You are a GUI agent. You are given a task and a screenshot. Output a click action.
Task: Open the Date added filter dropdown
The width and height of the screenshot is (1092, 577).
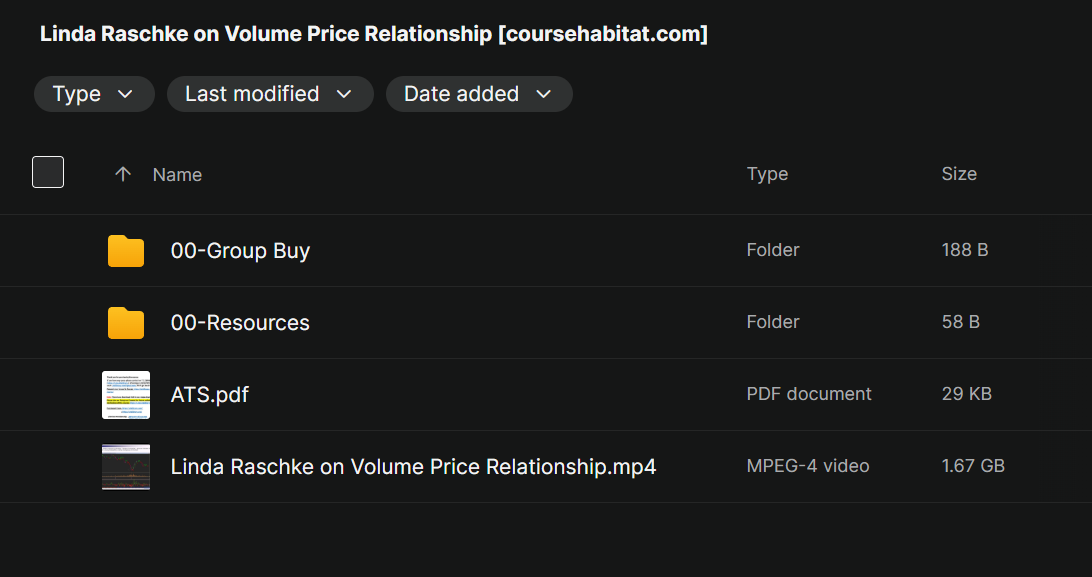[479, 94]
